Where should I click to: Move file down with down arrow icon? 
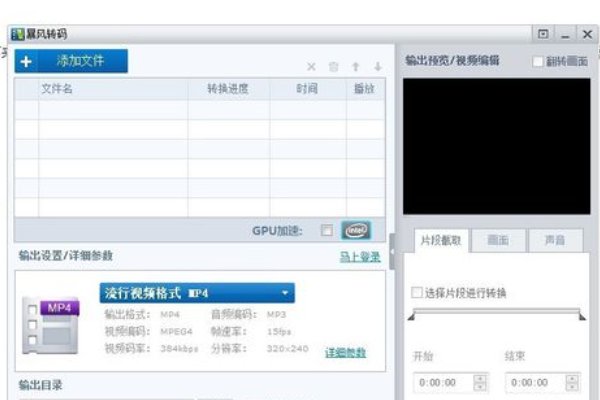378,67
